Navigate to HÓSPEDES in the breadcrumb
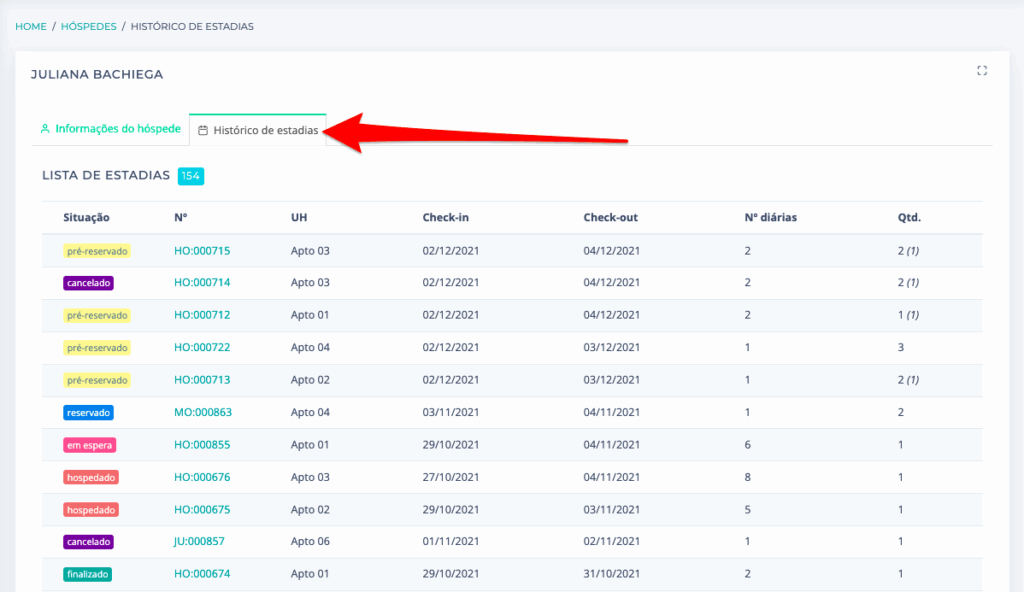The height and width of the screenshot is (592, 1024). [89, 26]
